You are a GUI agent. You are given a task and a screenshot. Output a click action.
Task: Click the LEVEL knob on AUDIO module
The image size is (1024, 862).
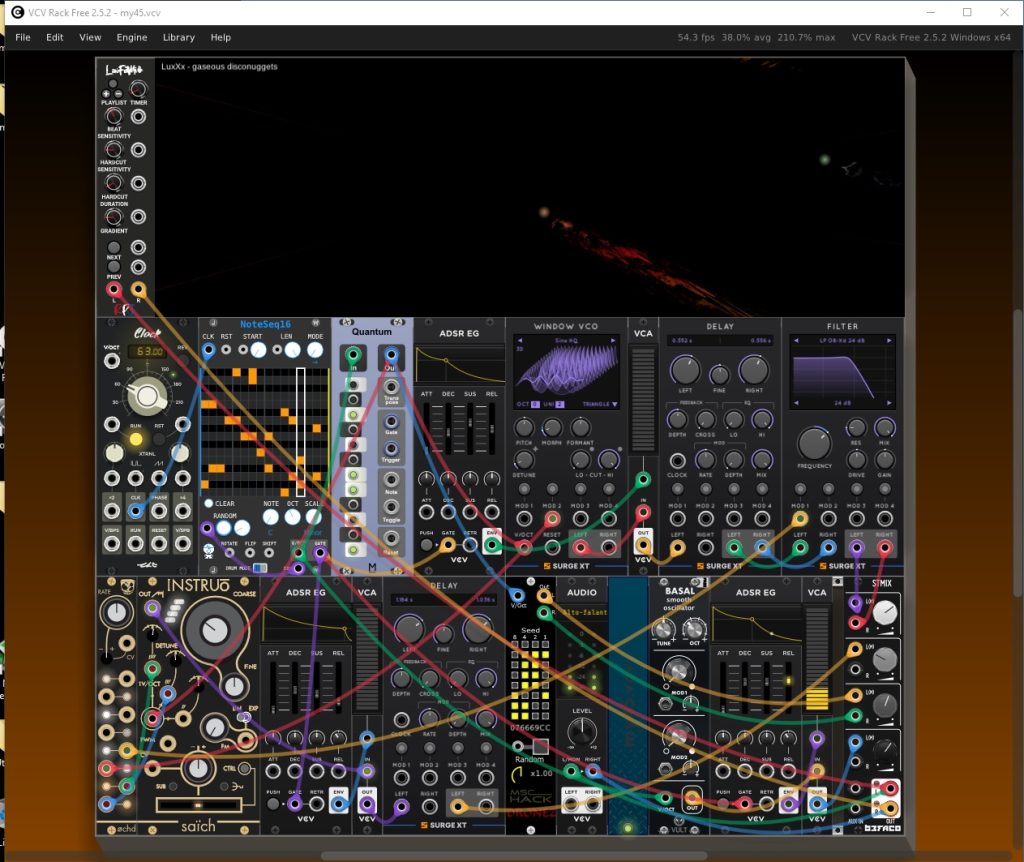[x=581, y=732]
